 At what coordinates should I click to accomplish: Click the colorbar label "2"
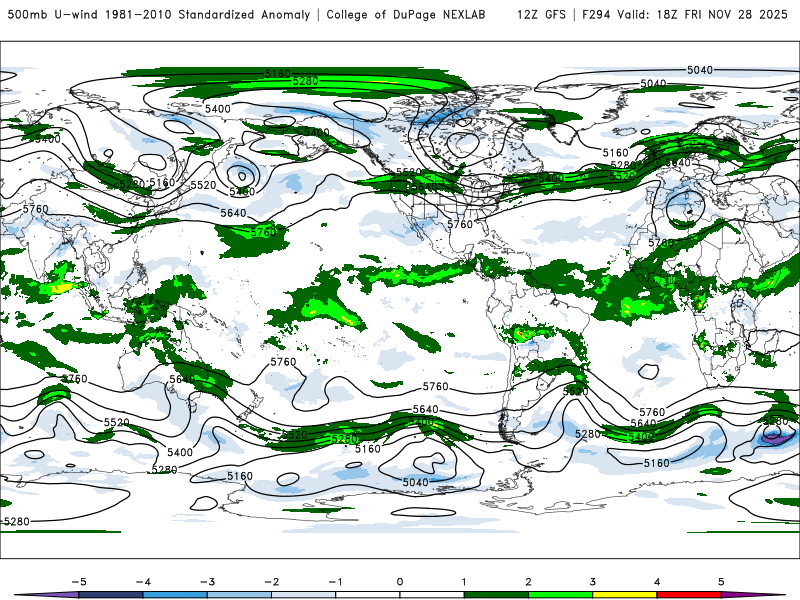(x=529, y=582)
